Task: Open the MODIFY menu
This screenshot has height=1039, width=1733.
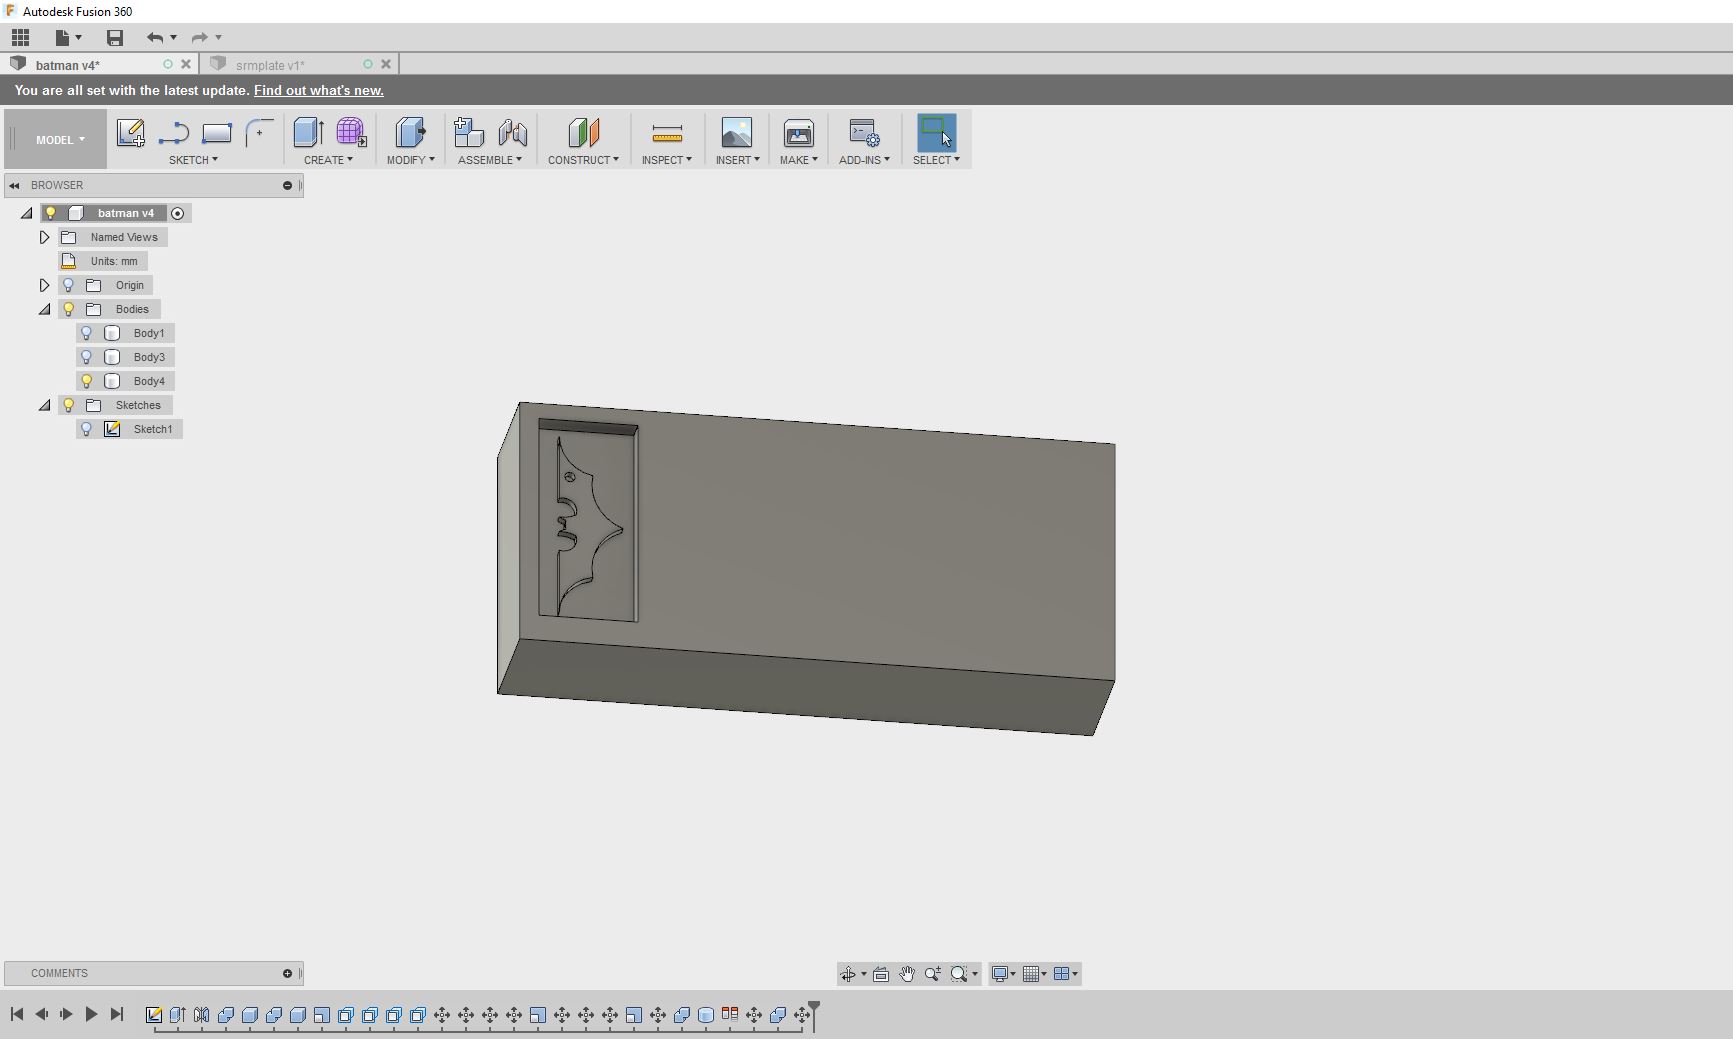Action: tap(410, 160)
